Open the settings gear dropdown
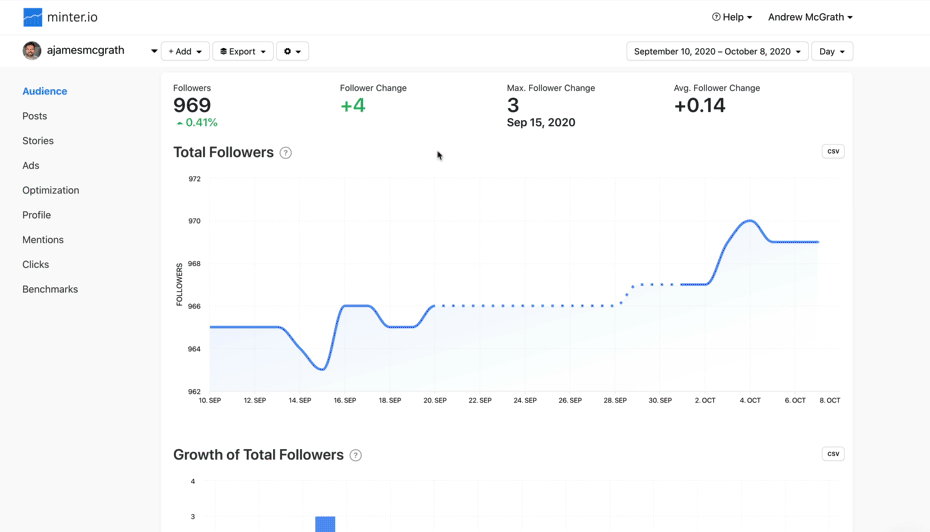The width and height of the screenshot is (930, 532). pos(292,51)
